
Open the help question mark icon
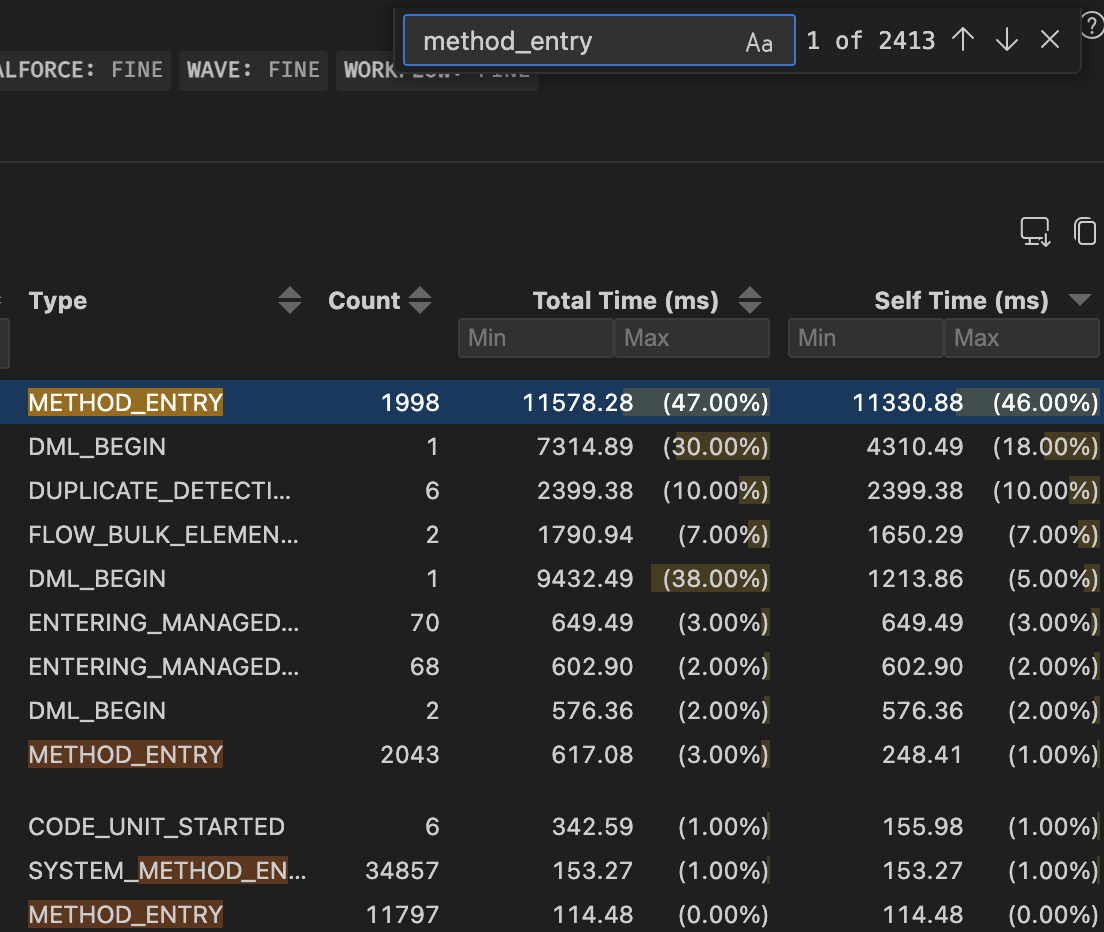click(1093, 27)
